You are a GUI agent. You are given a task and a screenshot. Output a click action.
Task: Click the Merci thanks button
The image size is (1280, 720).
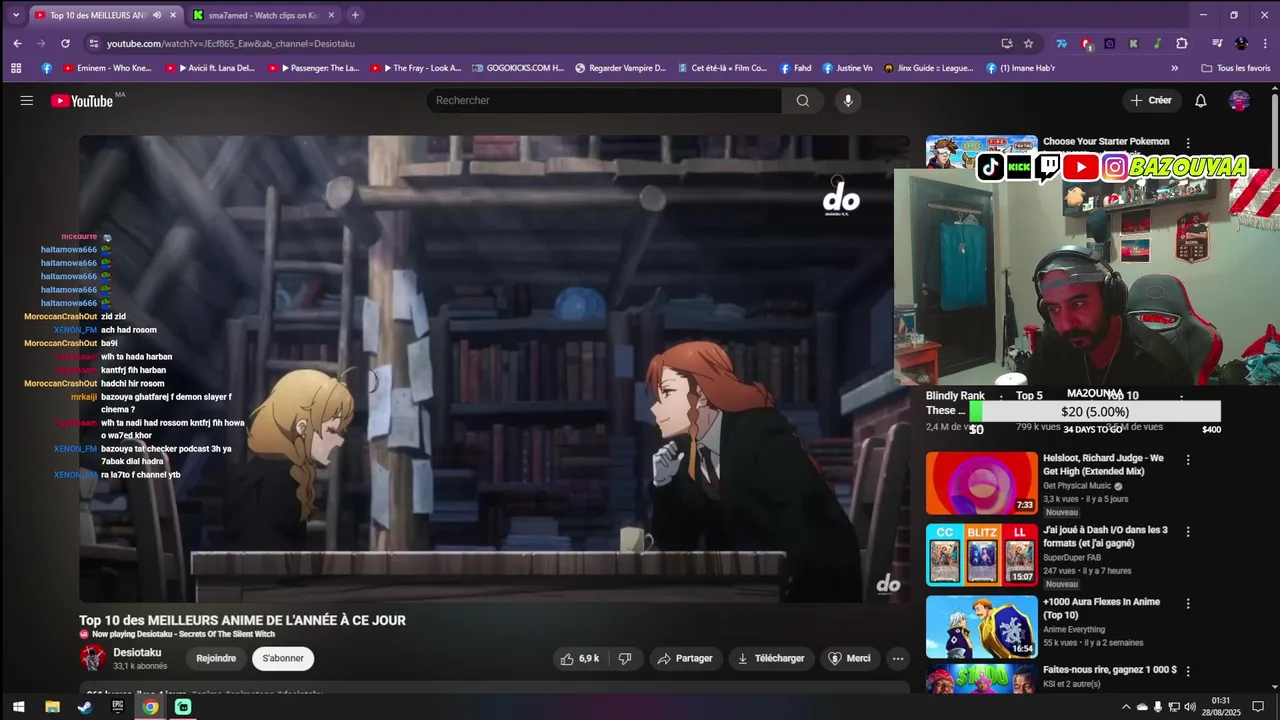(849, 658)
